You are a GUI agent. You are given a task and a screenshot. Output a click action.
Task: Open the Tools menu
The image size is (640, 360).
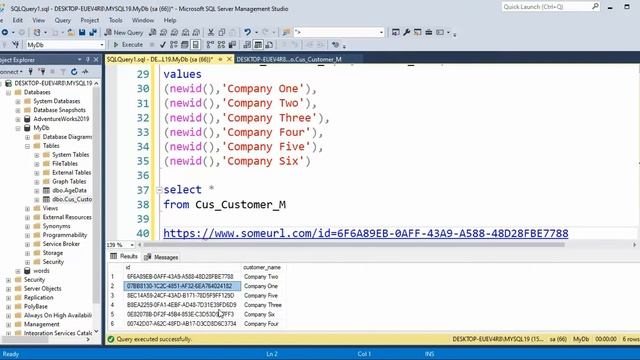point(116,20)
